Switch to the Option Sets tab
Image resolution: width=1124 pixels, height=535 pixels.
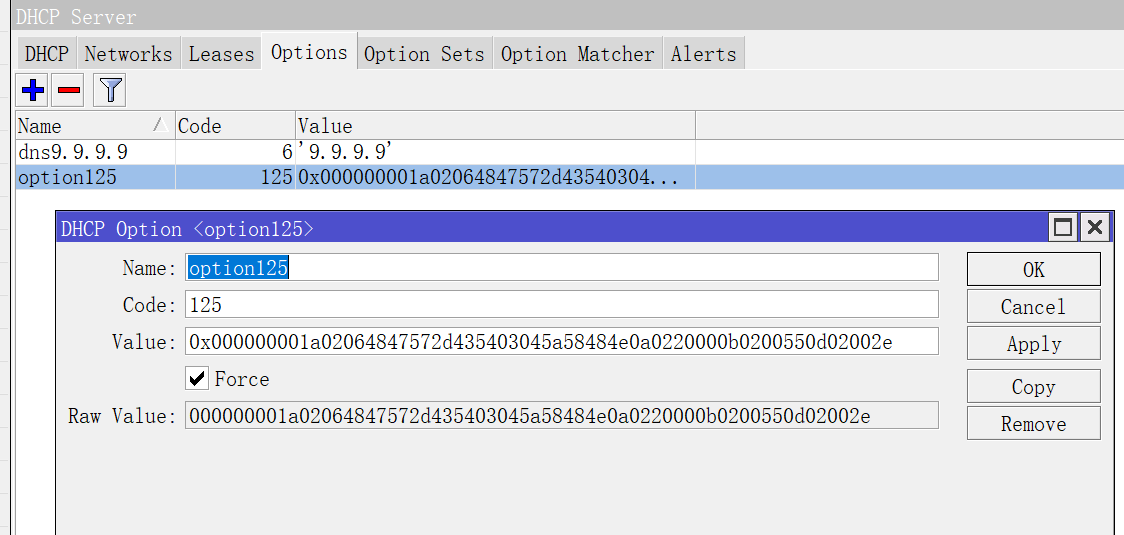424,54
